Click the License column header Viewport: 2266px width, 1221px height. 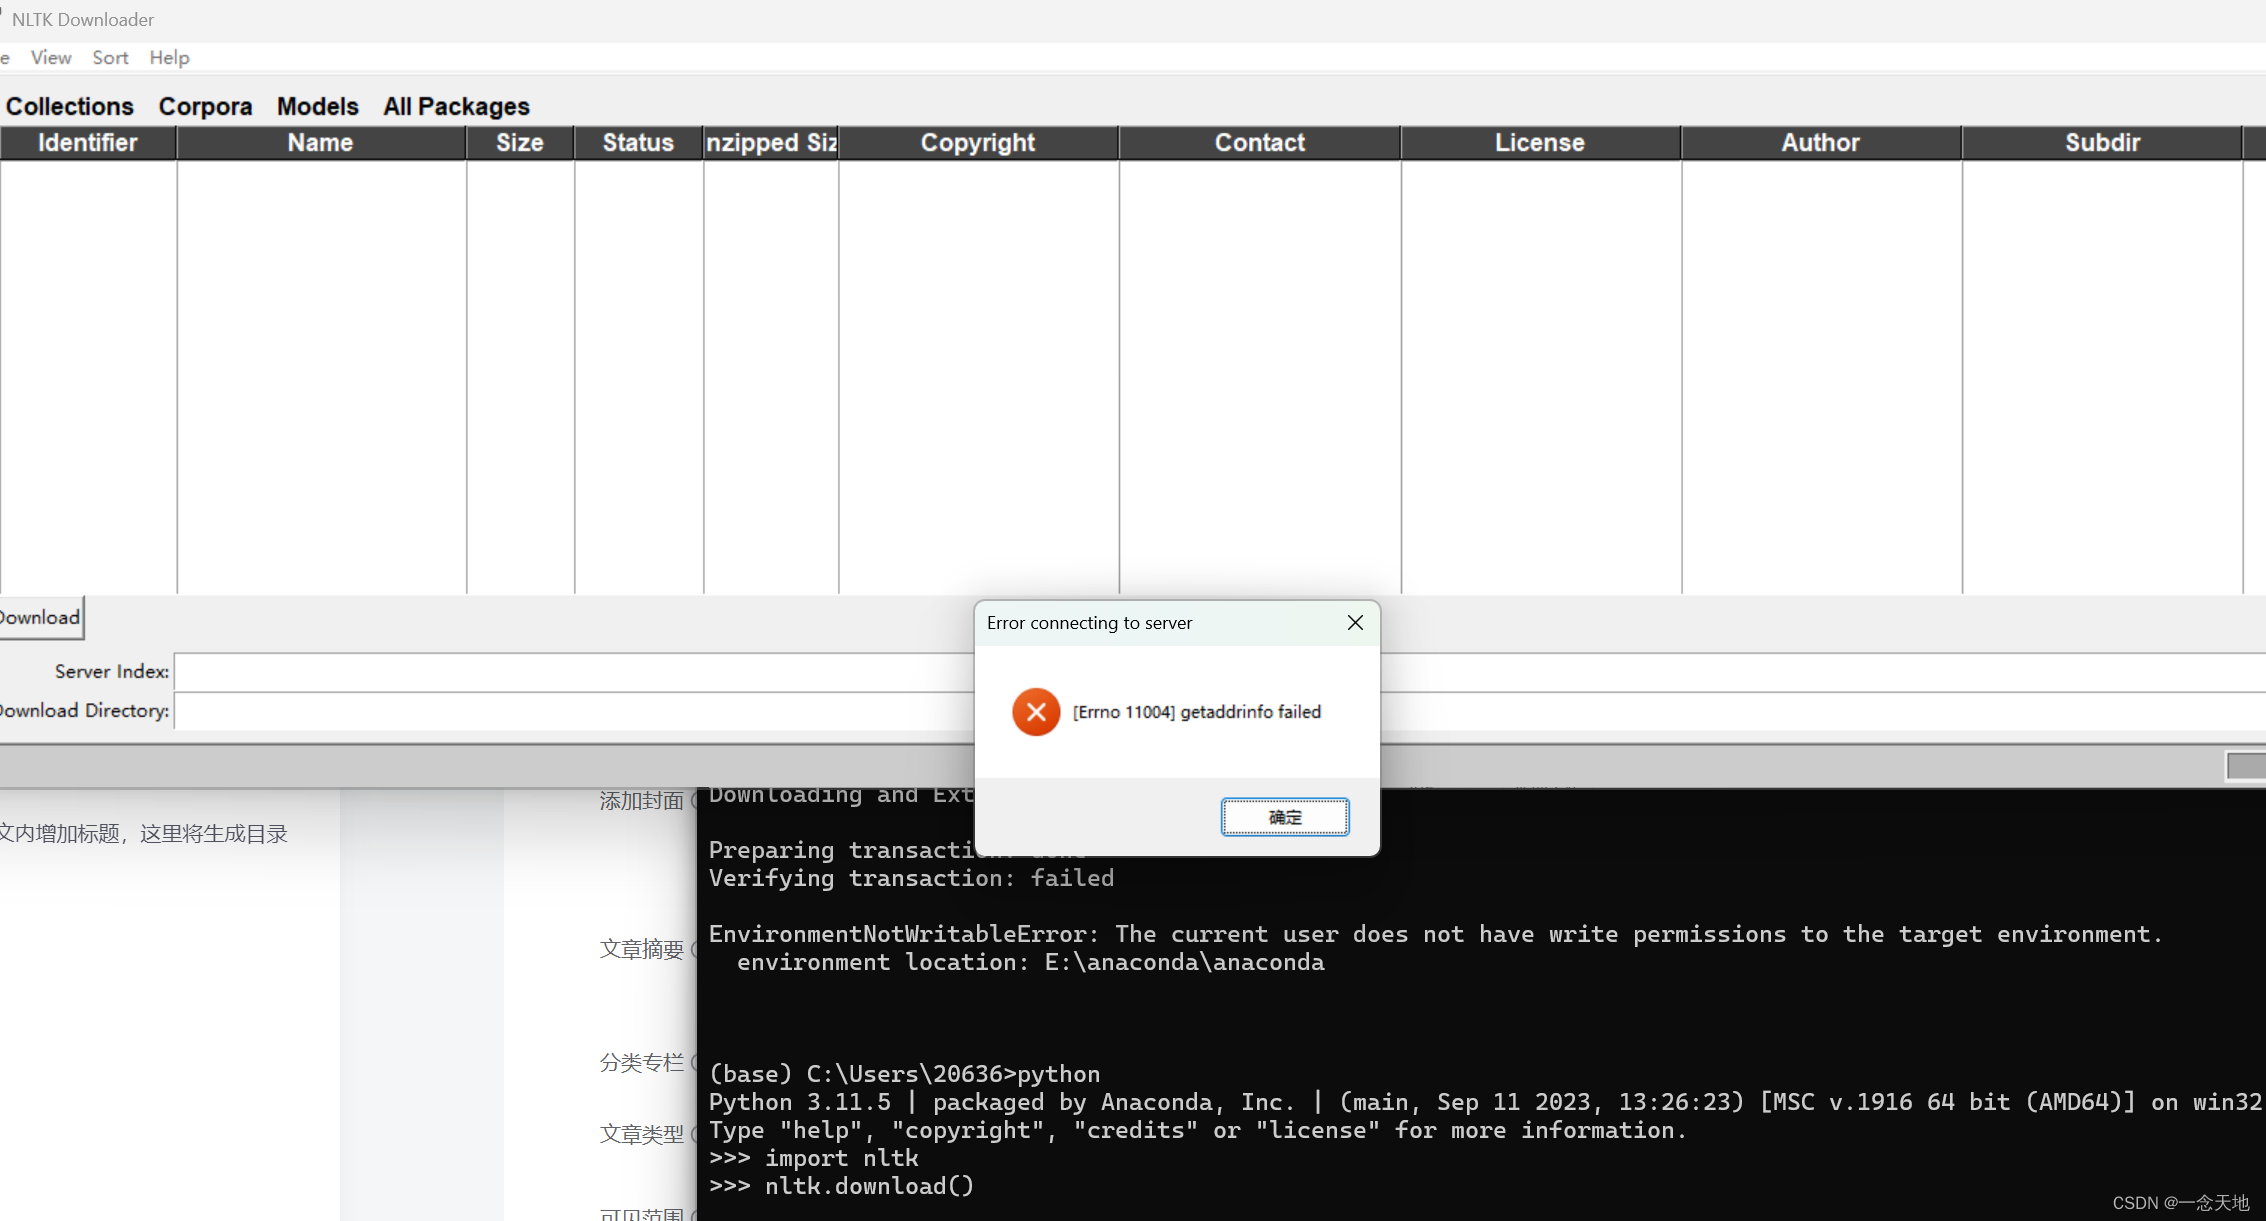pos(1540,143)
